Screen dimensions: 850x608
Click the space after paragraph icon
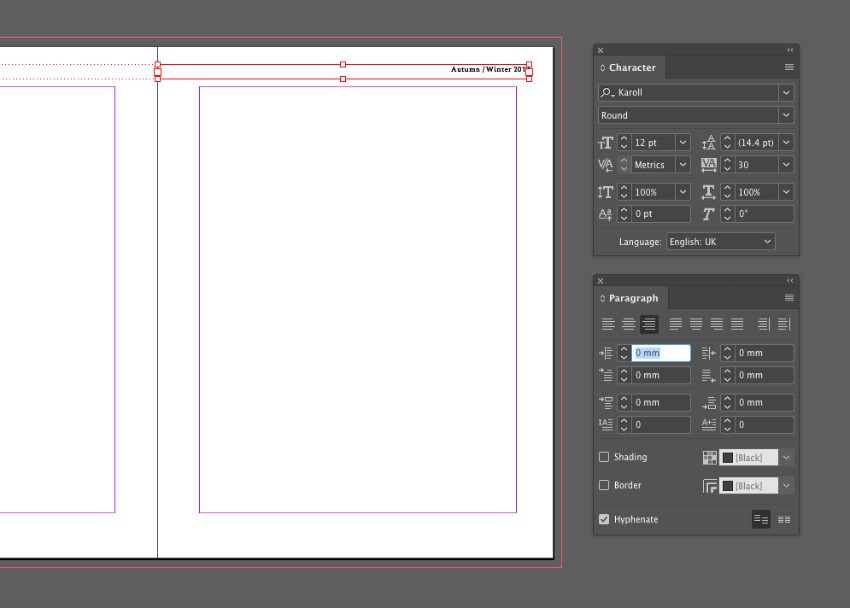[709, 403]
